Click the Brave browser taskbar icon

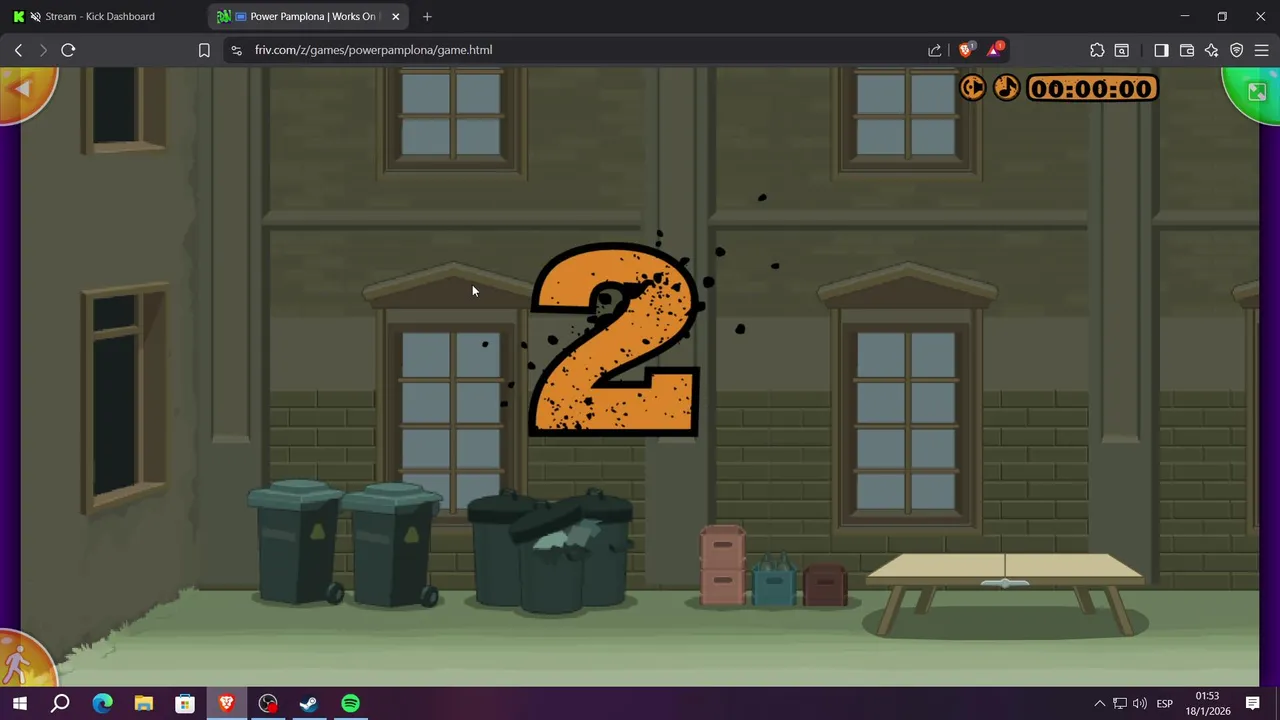point(226,704)
